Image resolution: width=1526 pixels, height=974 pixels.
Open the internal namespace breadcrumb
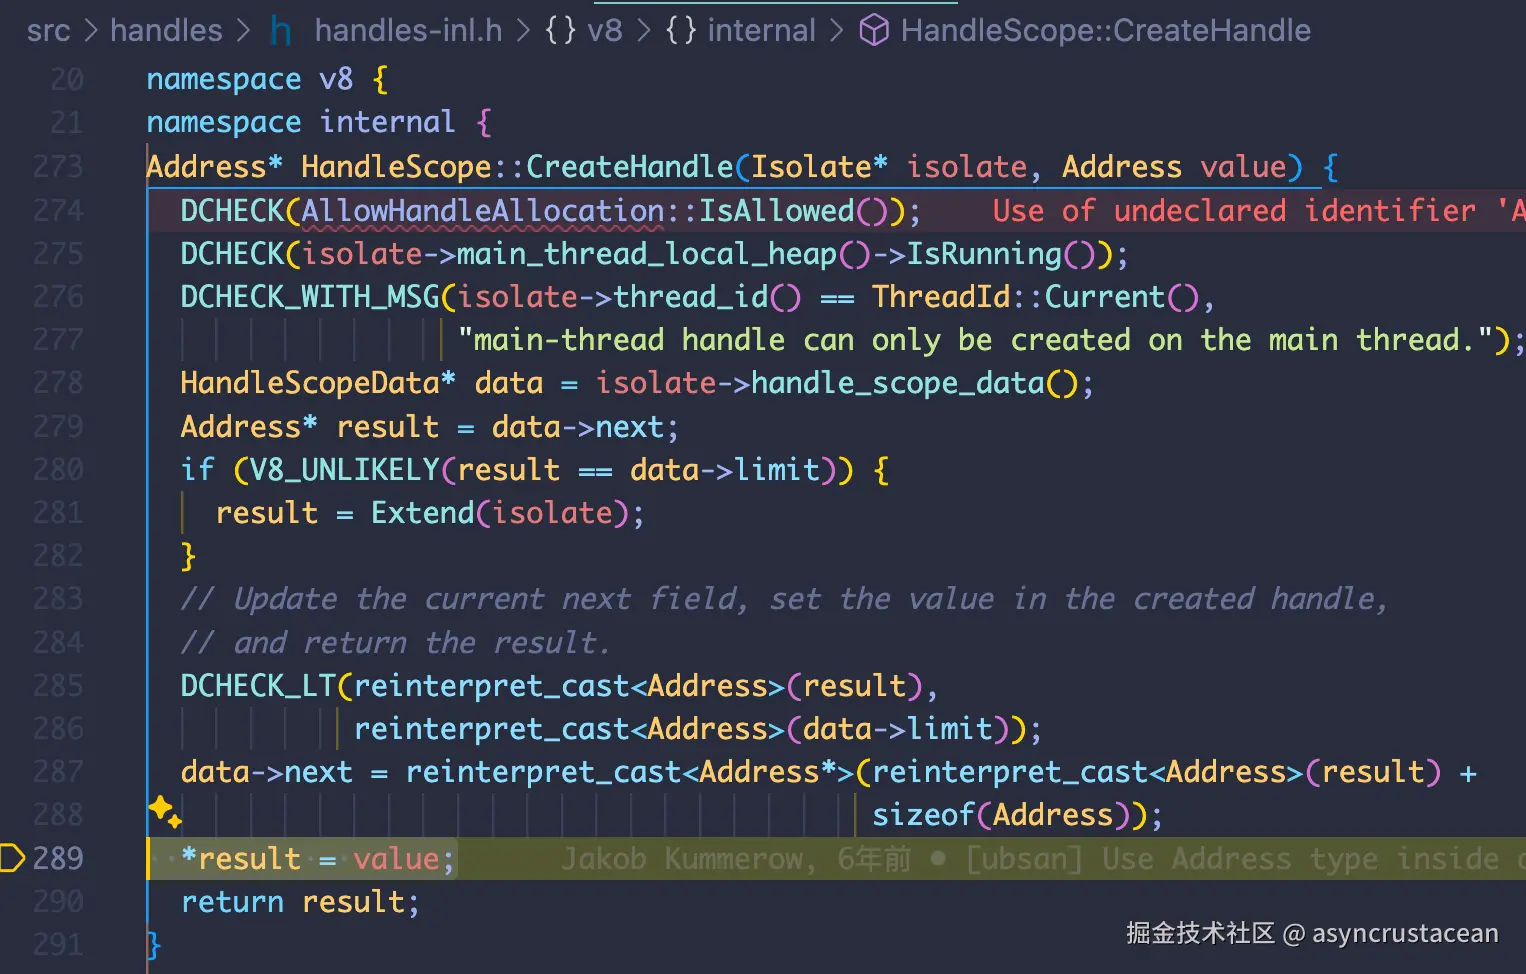click(761, 31)
